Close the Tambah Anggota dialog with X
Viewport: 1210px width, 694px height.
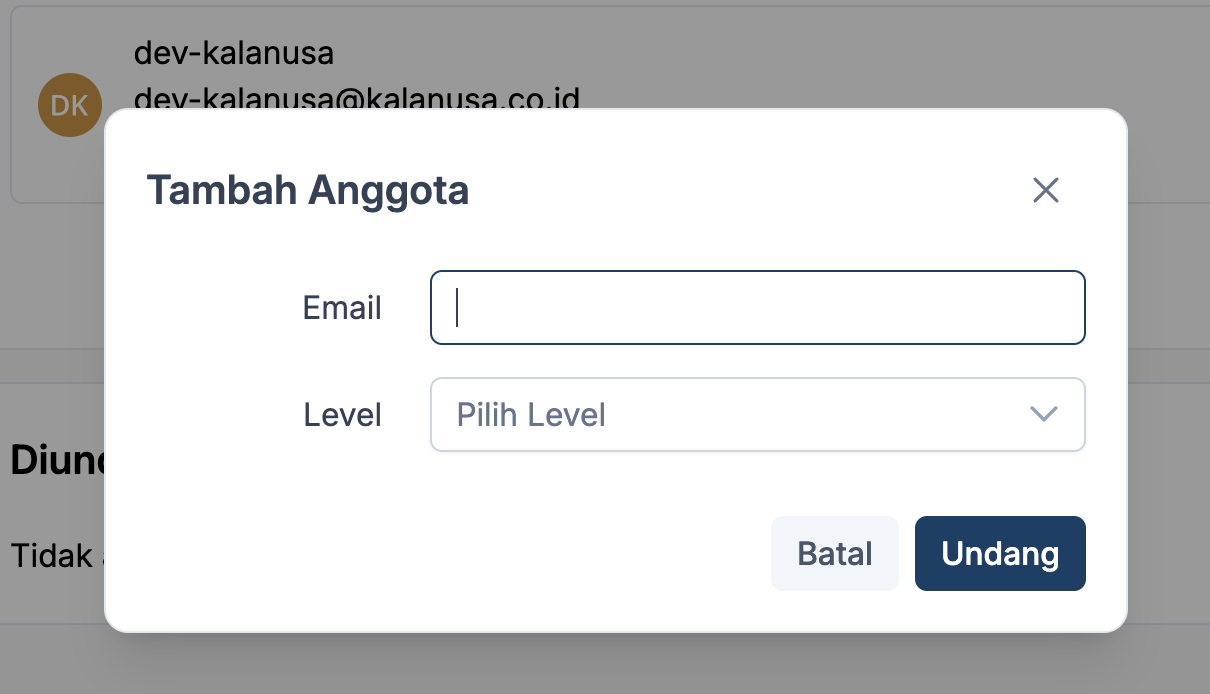coord(1045,190)
